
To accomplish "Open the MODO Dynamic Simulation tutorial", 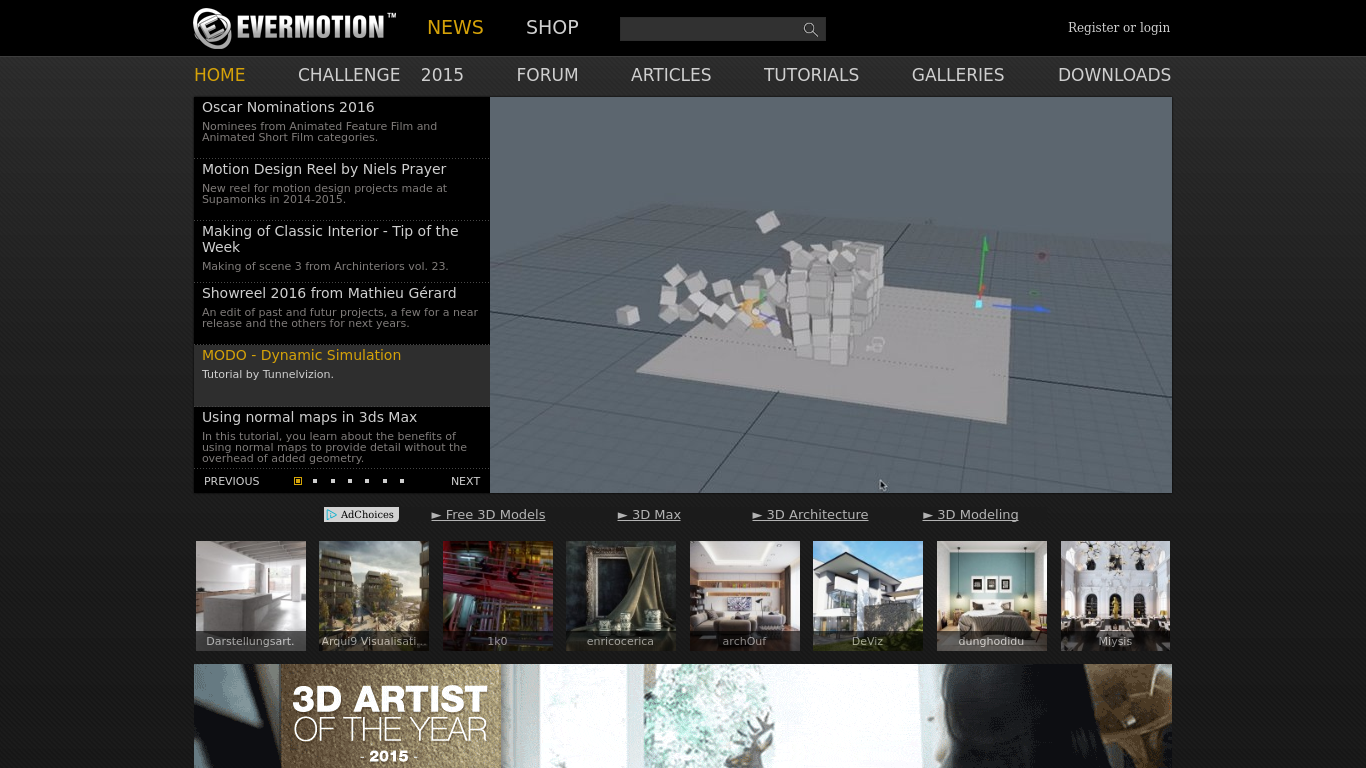I will click(301, 355).
